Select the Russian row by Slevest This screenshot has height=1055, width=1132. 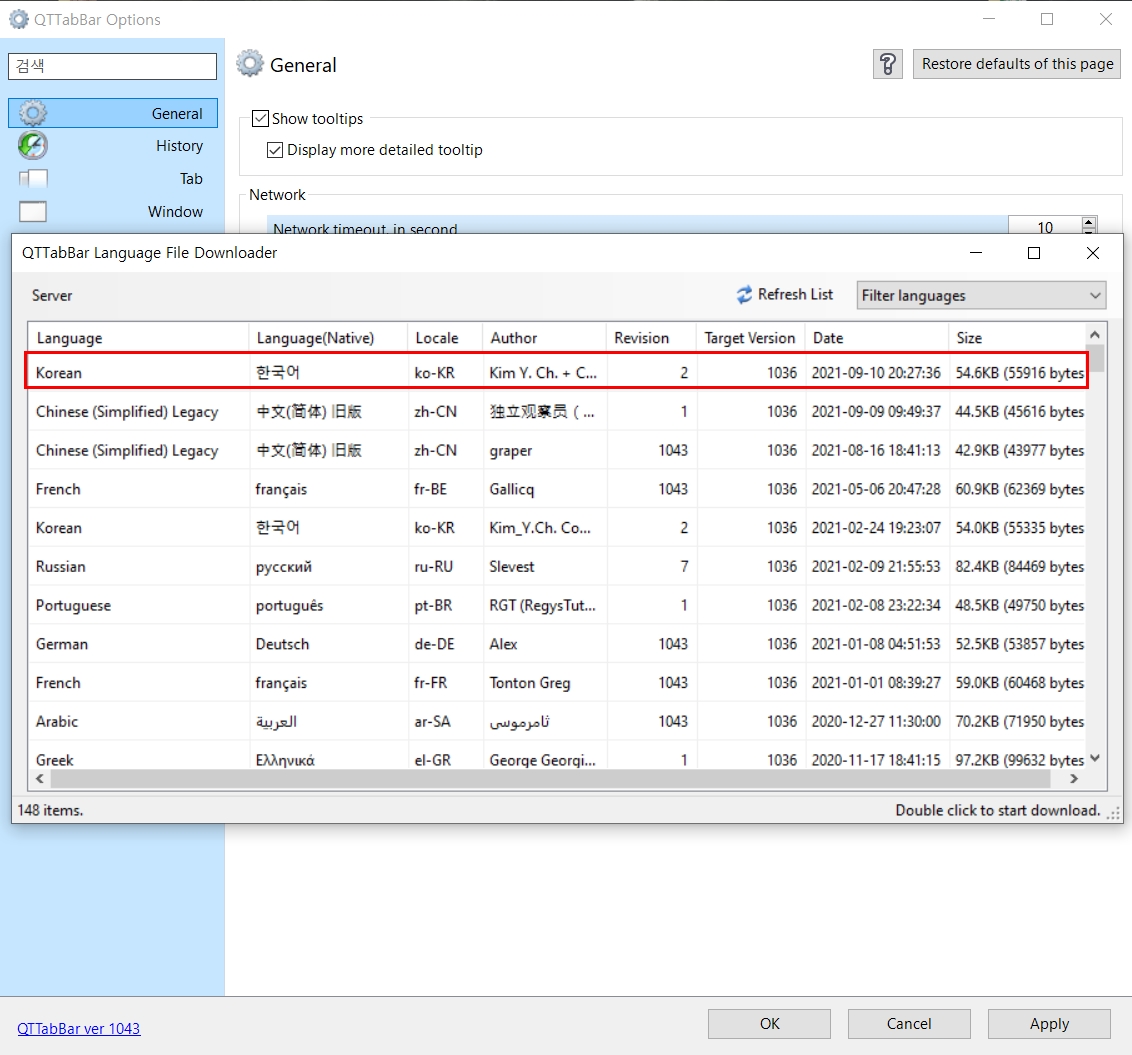tap(557, 567)
